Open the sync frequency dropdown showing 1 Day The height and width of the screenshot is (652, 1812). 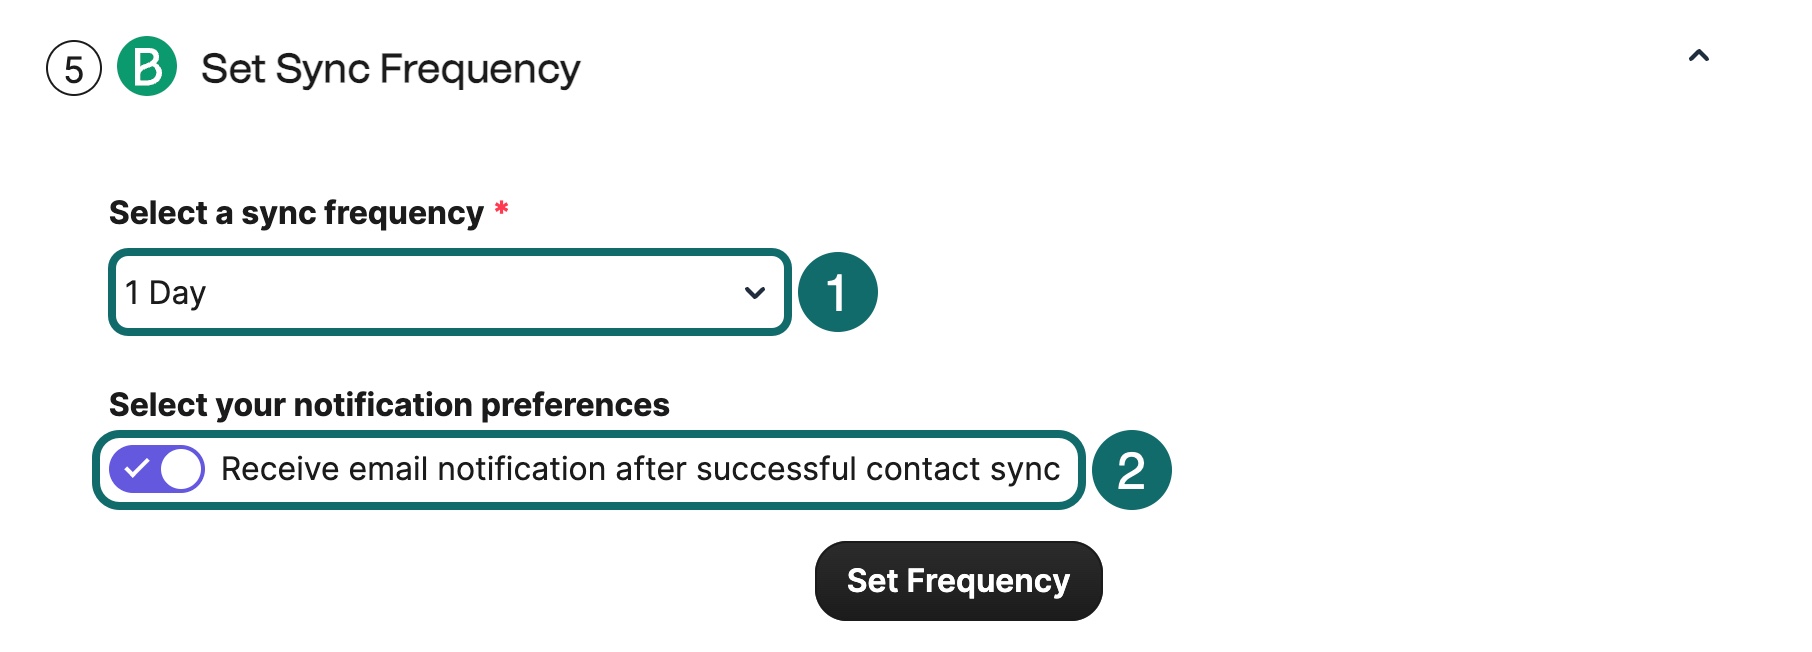447,293
